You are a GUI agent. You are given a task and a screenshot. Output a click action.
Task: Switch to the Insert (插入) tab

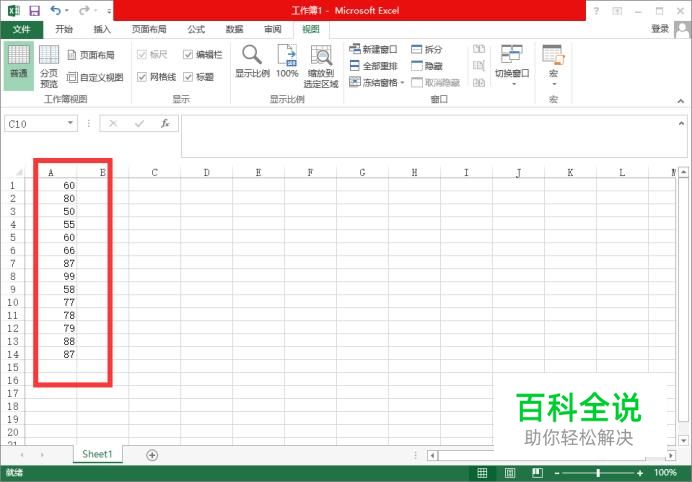(x=102, y=30)
